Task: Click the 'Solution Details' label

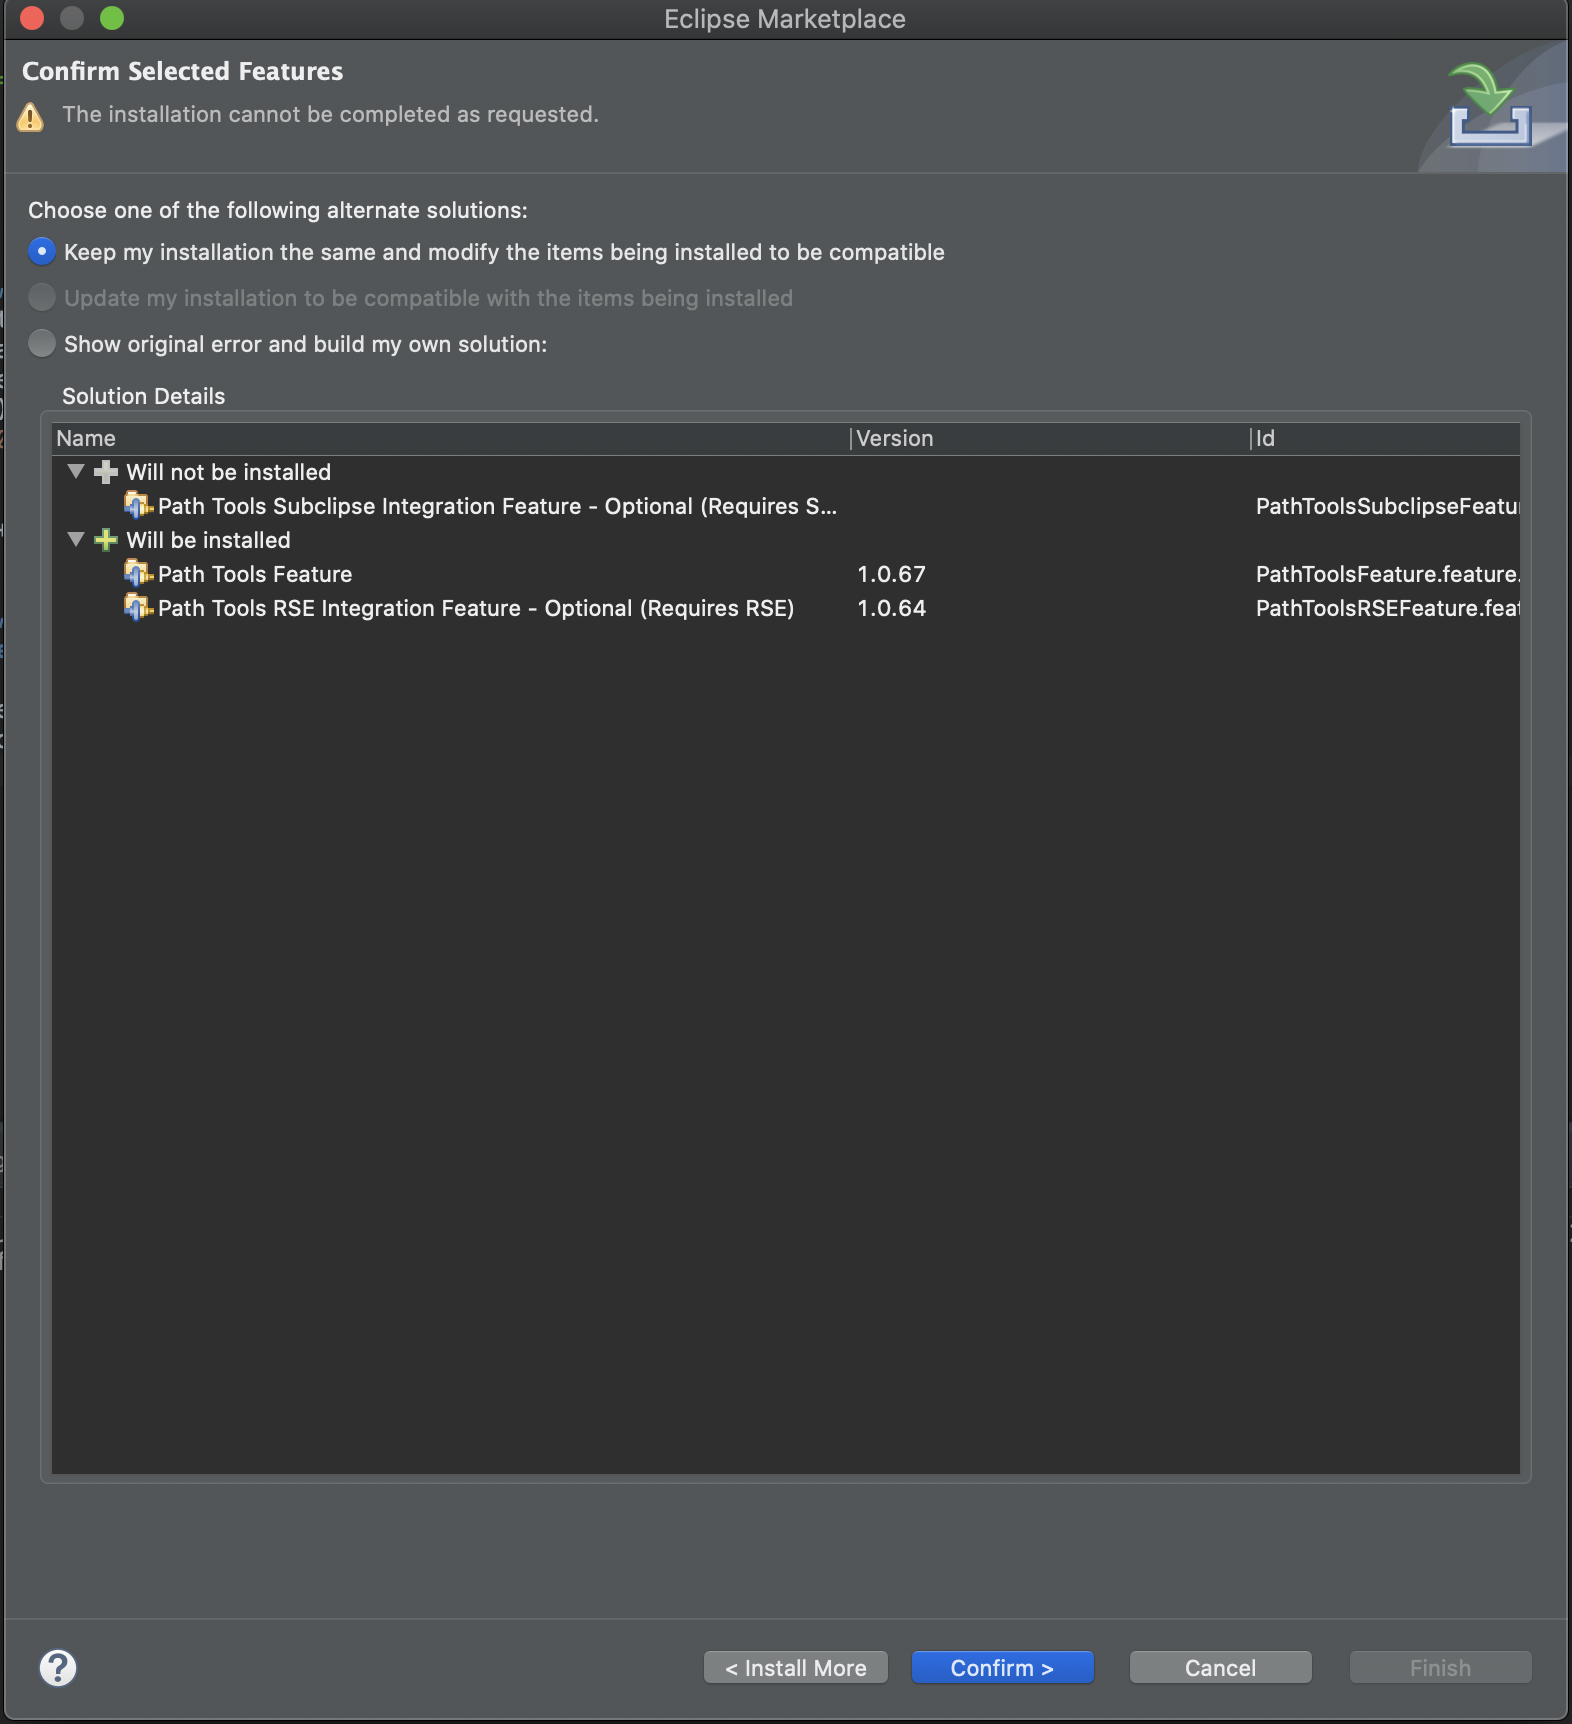Action: pos(144,396)
